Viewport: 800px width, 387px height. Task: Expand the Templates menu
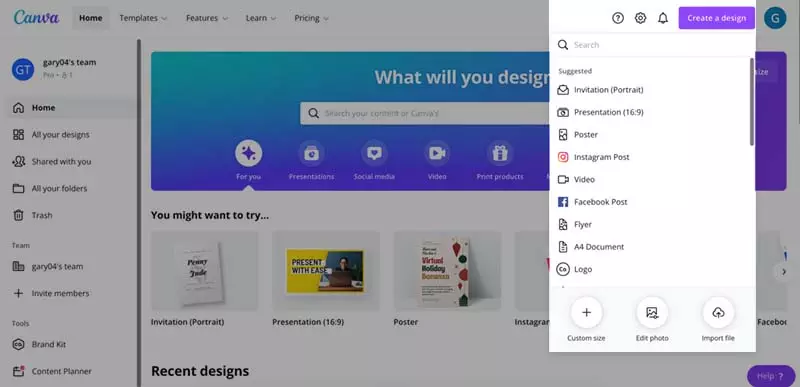point(143,18)
